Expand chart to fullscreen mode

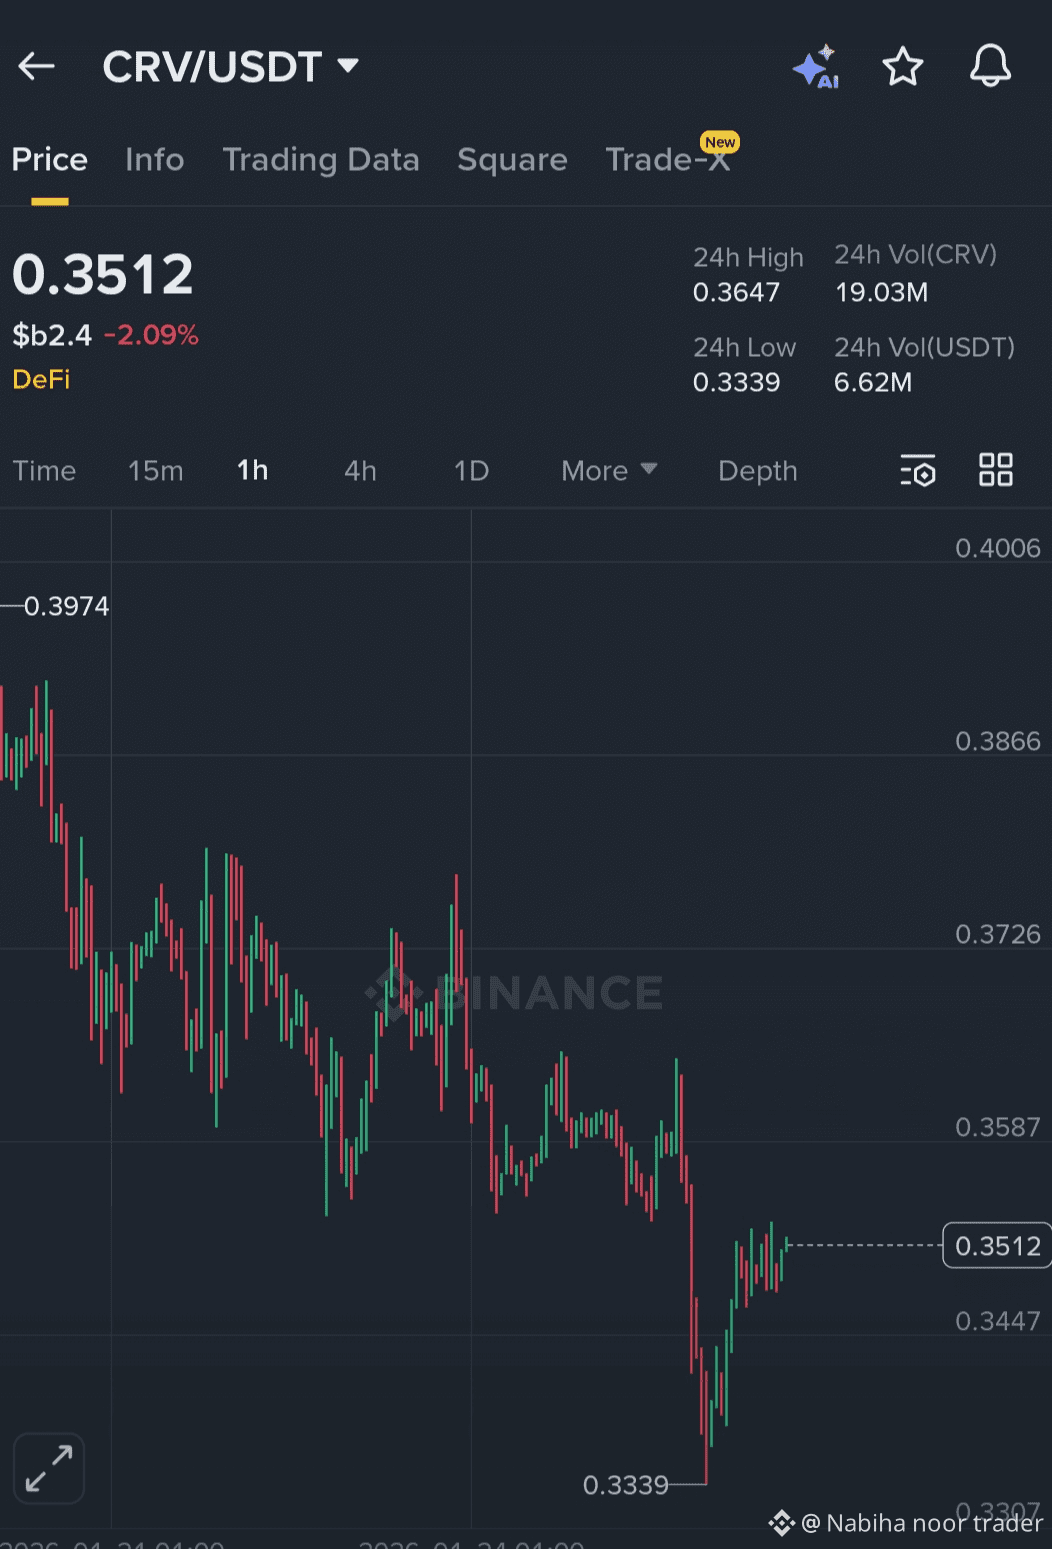(x=48, y=1468)
